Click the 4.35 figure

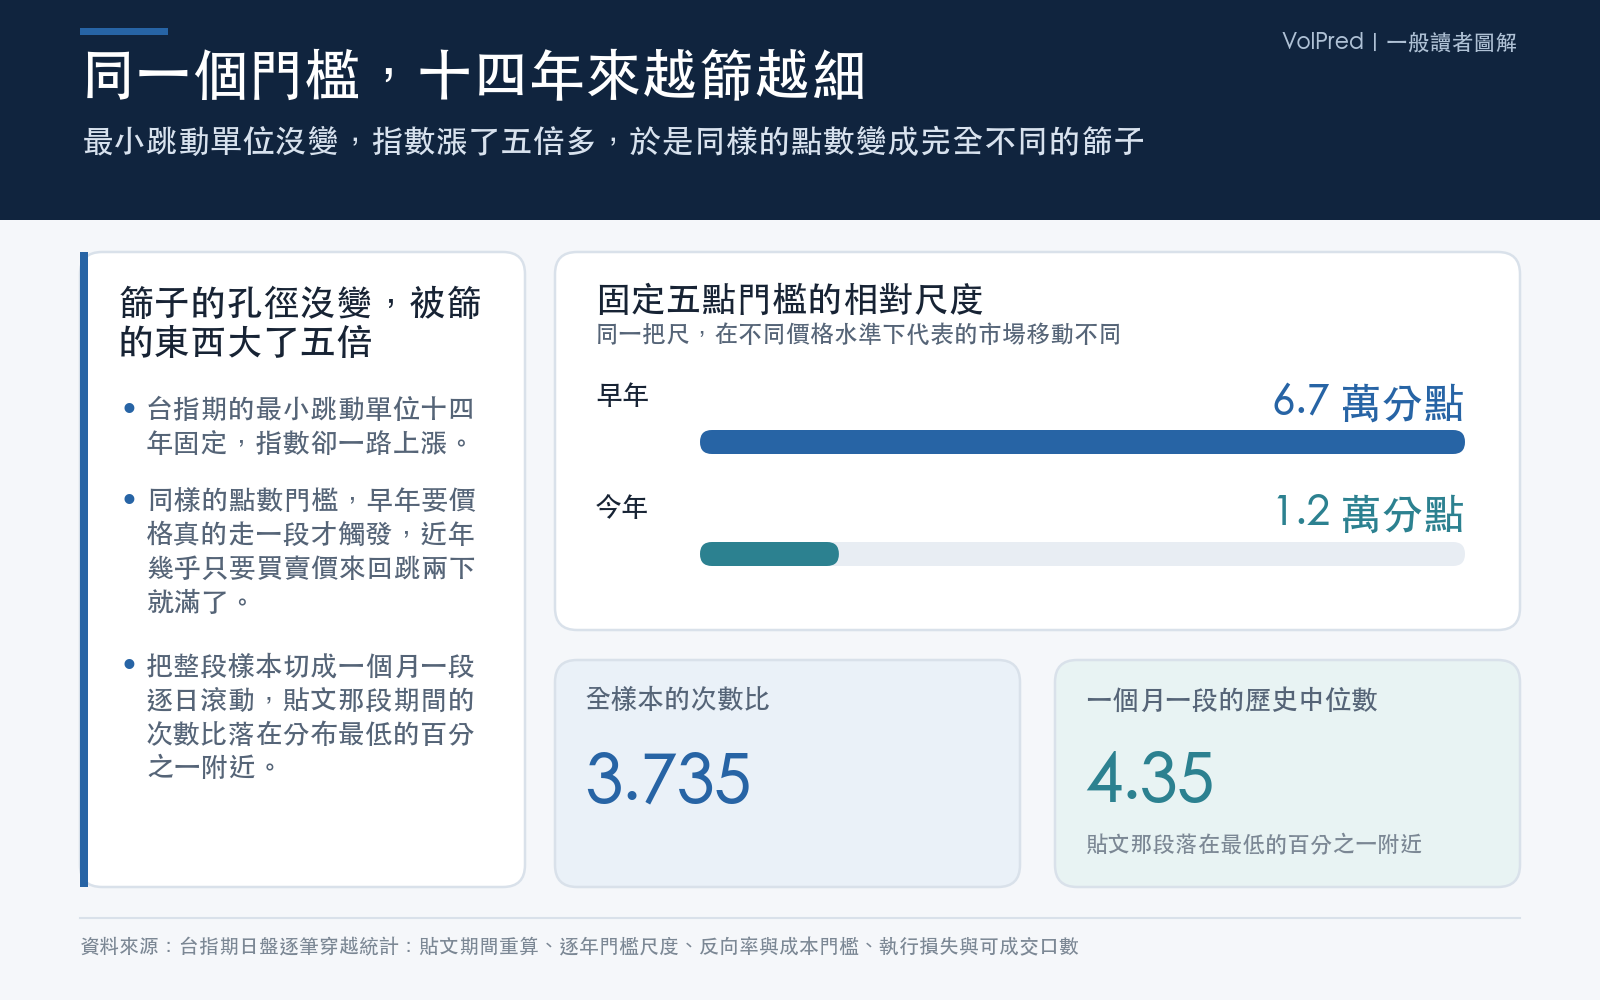(x=1150, y=778)
